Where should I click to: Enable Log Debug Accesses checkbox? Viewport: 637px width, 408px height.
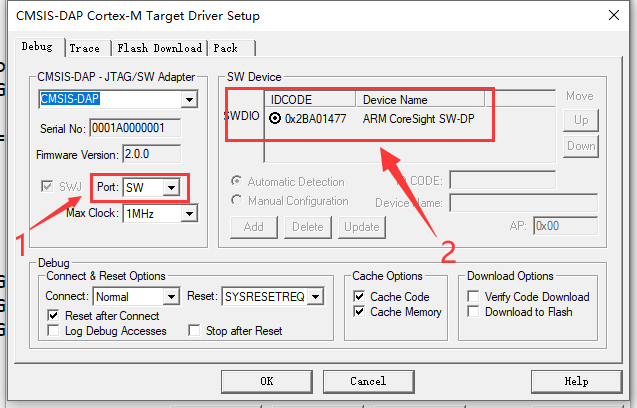click(x=53, y=330)
